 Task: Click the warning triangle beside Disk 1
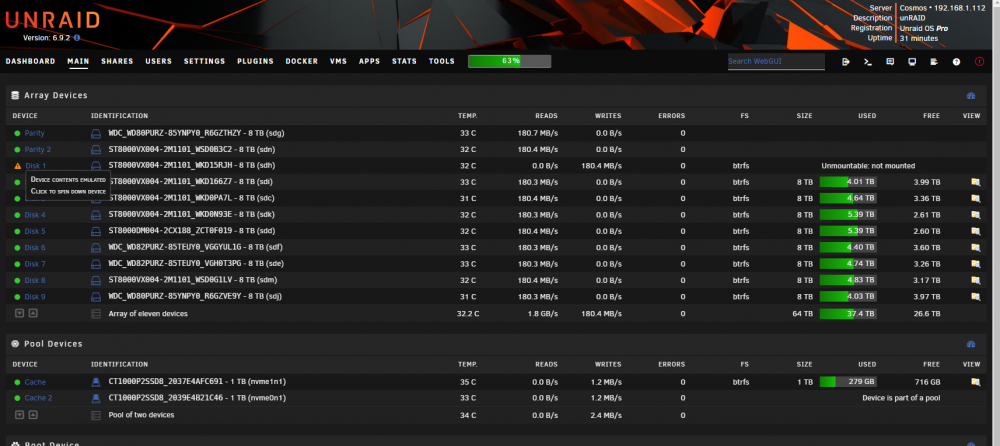coord(17,166)
